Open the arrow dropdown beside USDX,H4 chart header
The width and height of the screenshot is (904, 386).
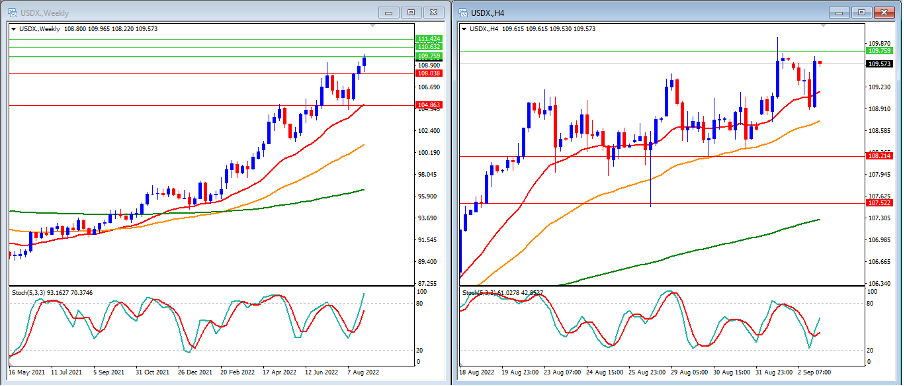click(x=464, y=28)
